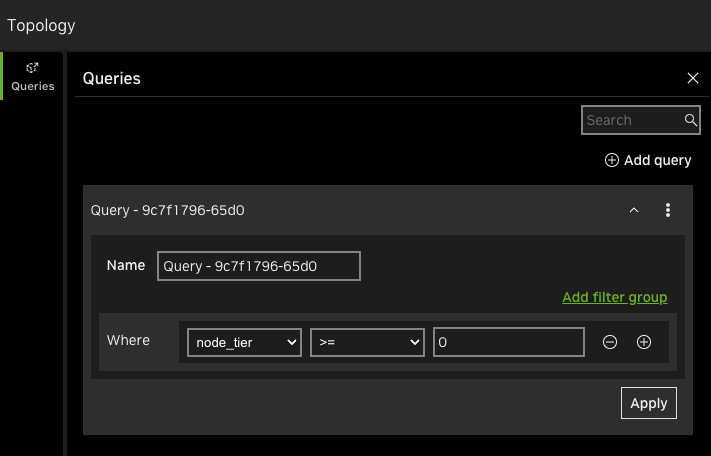This screenshot has height=456, width=711.
Task: Click the Queries icon in the left sidebar
Action: coord(32,68)
